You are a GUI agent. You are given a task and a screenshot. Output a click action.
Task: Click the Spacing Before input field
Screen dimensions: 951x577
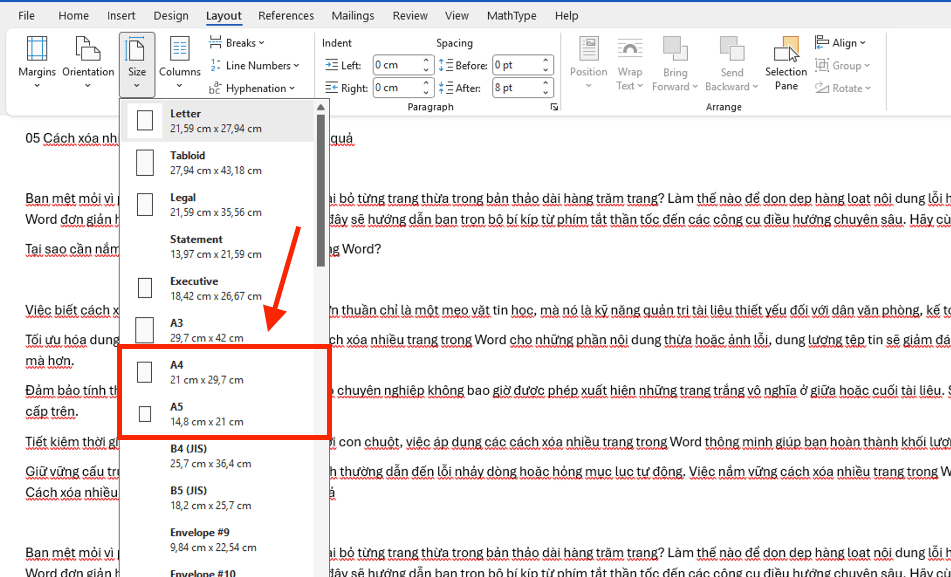pyautogui.click(x=516, y=65)
